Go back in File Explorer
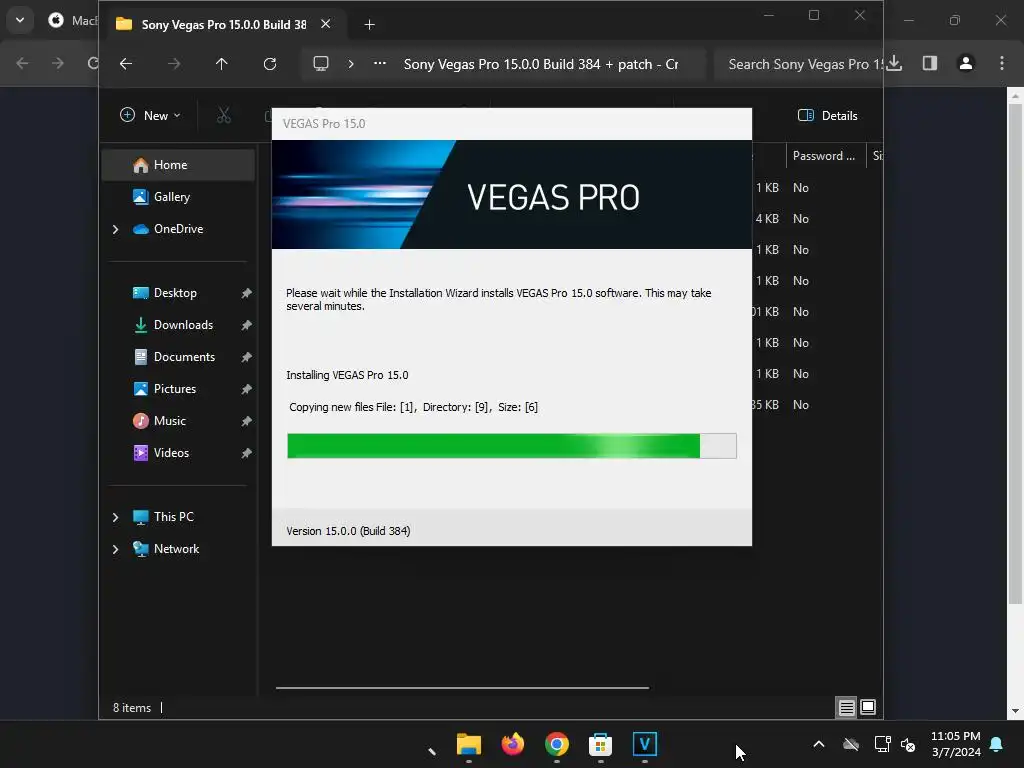The width and height of the screenshot is (1024, 768). pyautogui.click(x=126, y=64)
